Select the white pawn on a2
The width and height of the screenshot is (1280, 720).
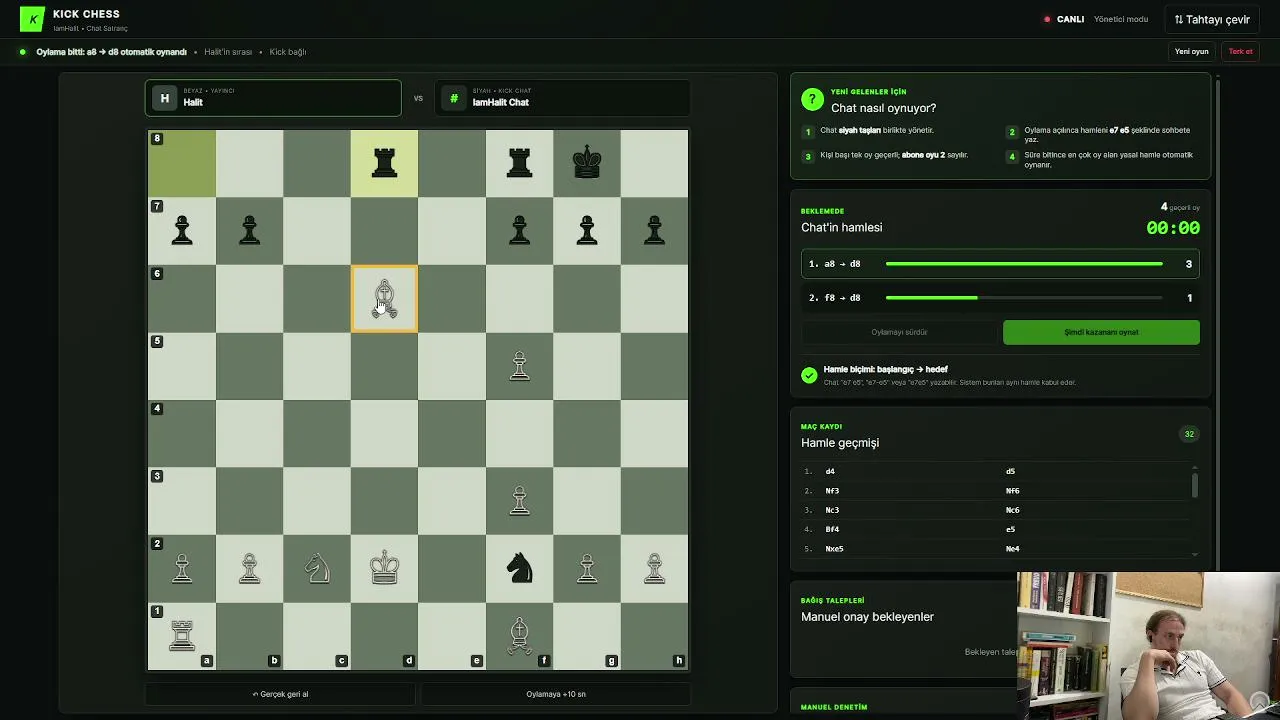click(182, 568)
